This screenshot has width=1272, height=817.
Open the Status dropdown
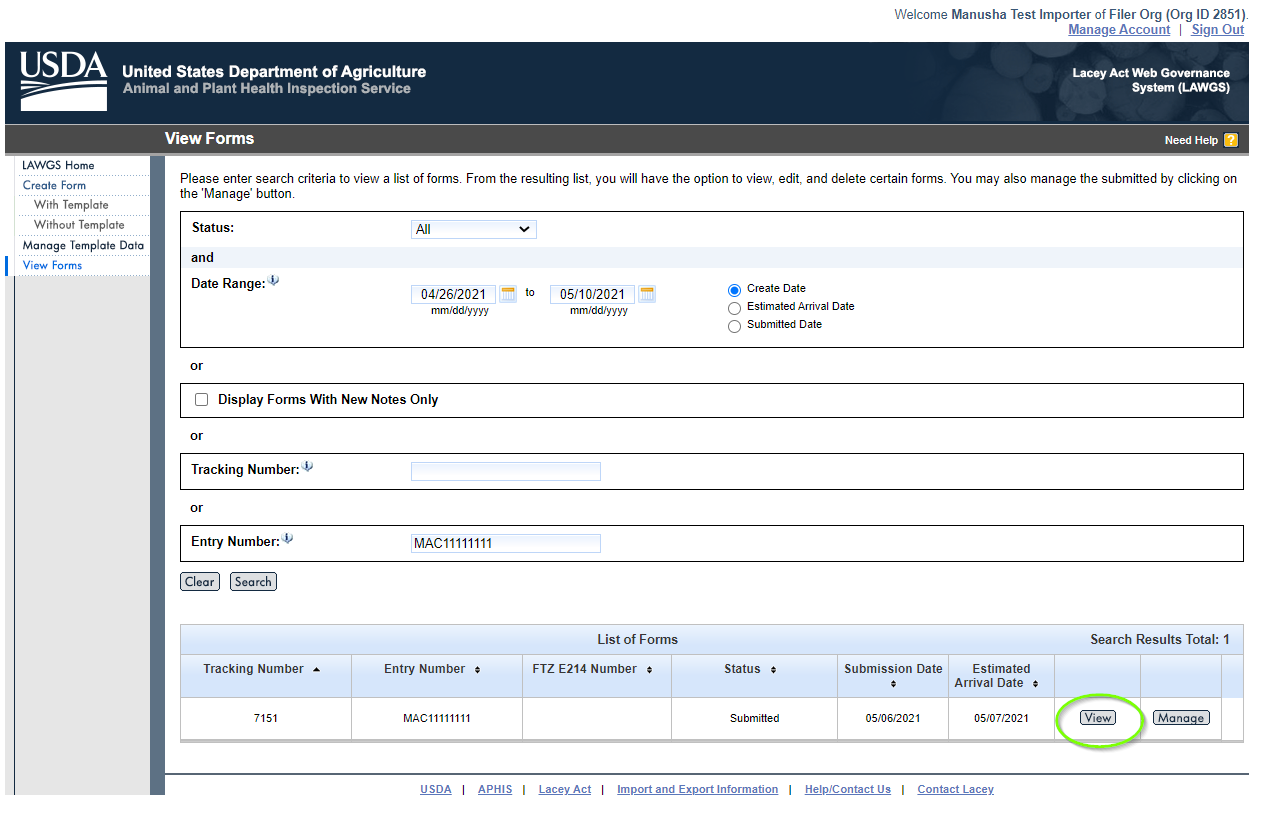(474, 230)
